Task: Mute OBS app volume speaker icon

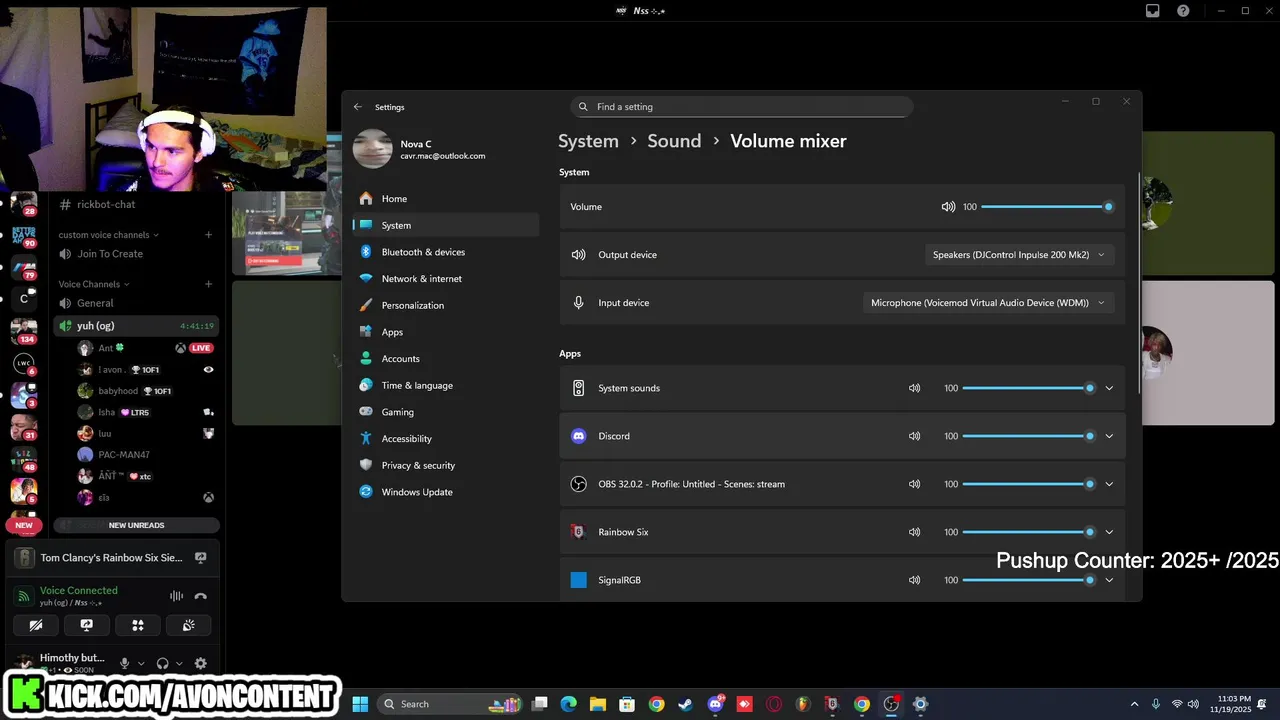Action: (914, 484)
